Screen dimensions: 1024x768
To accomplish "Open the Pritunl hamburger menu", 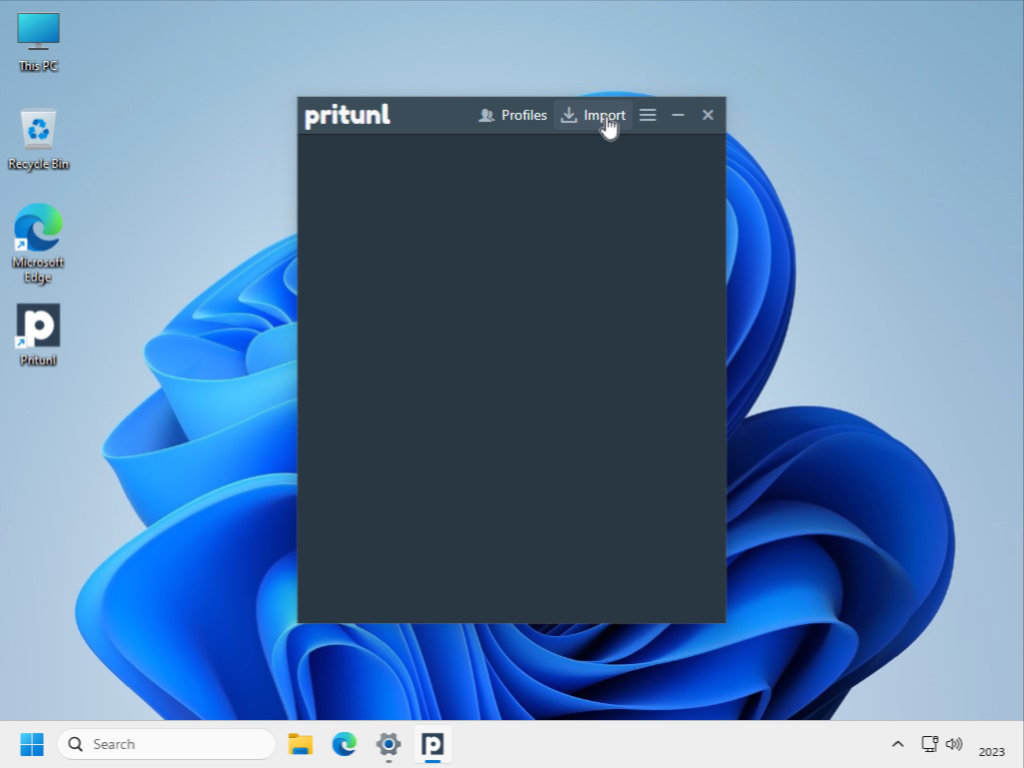I will coord(647,115).
